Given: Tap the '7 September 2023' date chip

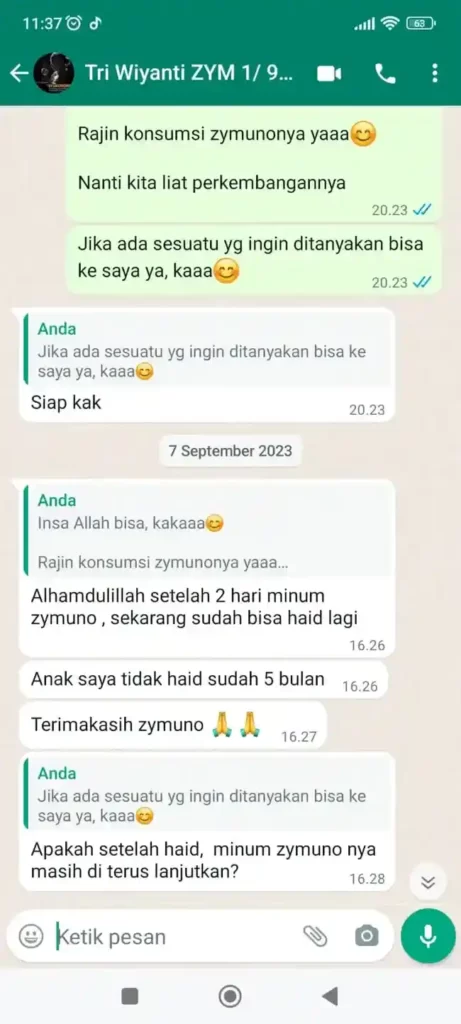Looking at the screenshot, I should coord(230,451).
